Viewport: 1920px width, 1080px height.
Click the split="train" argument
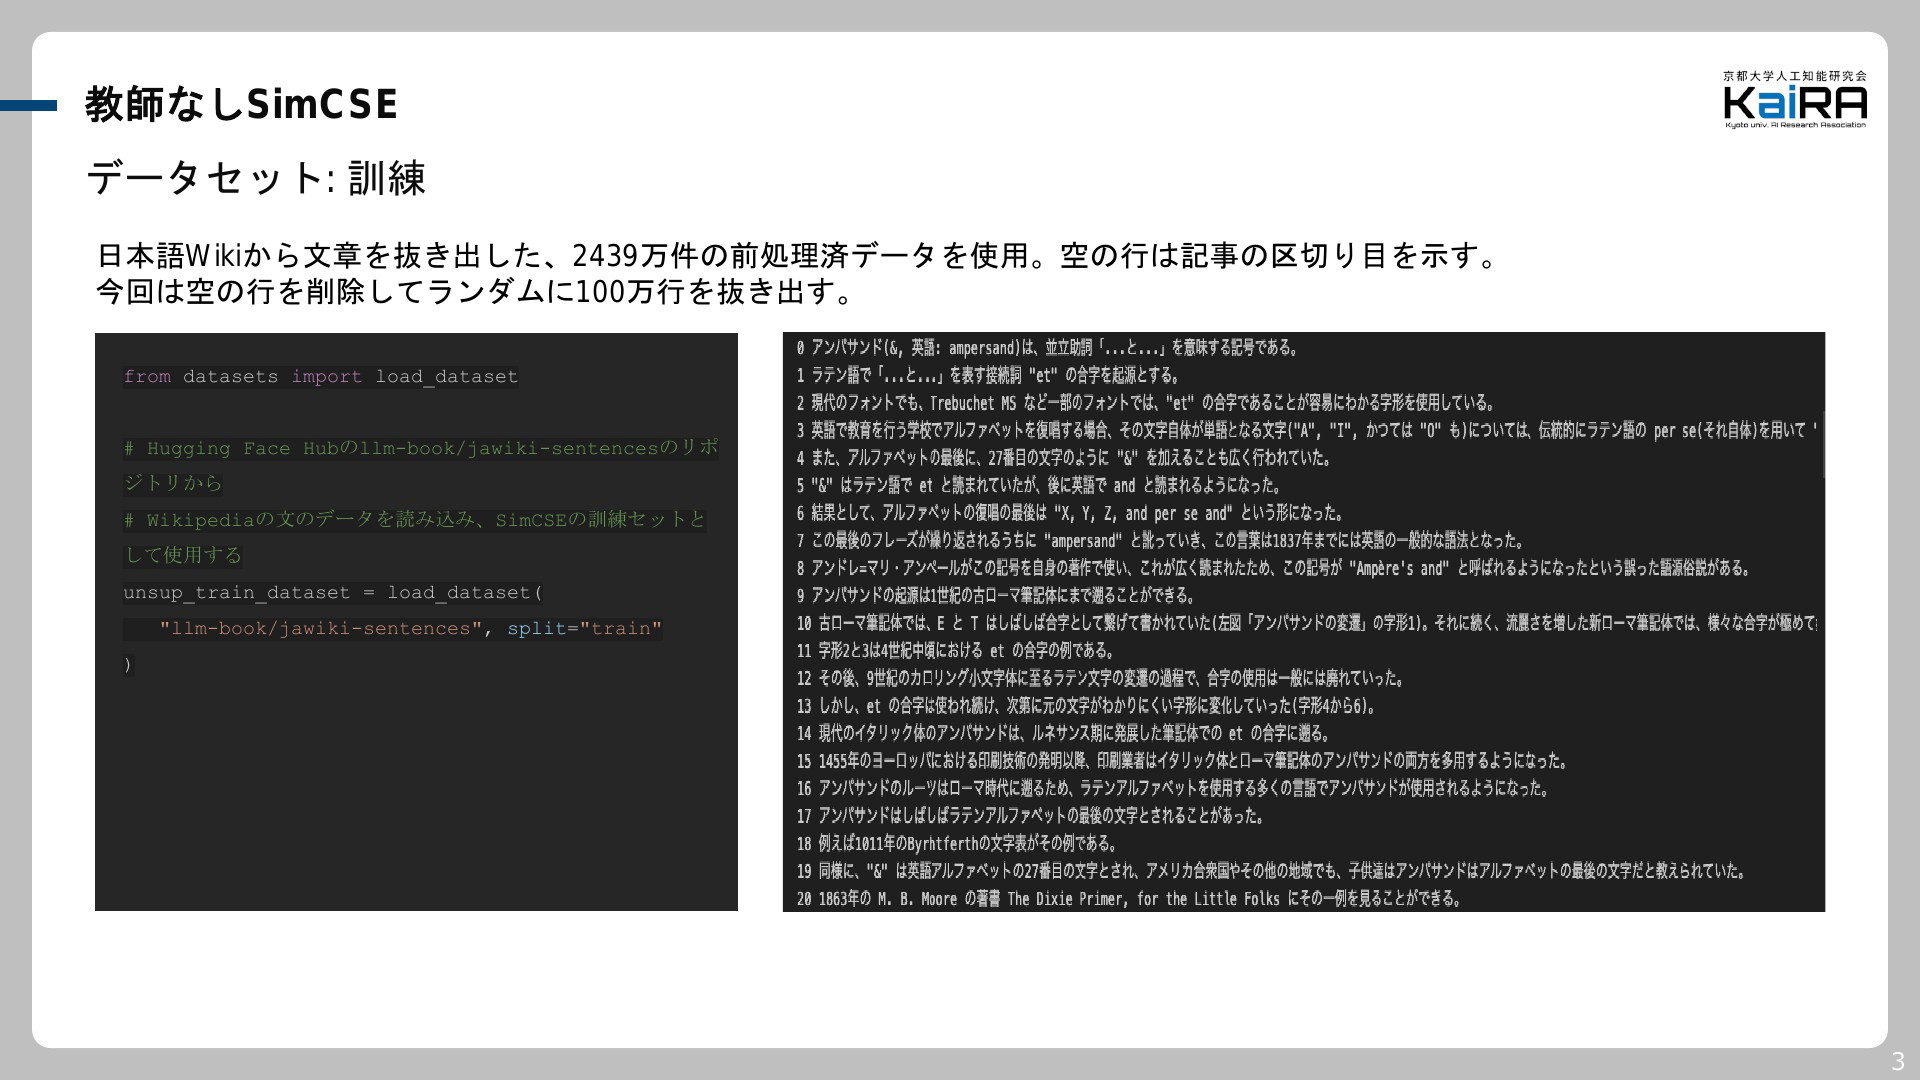(x=585, y=629)
